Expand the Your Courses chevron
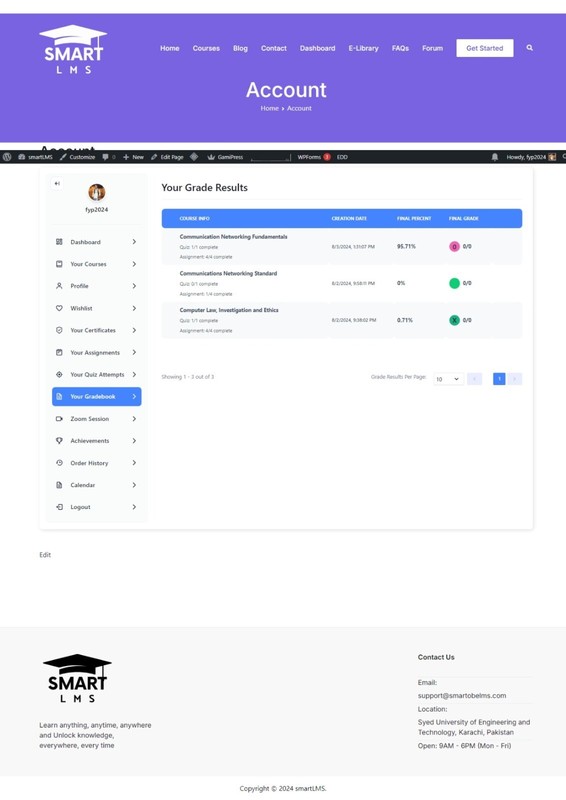 coord(134,264)
